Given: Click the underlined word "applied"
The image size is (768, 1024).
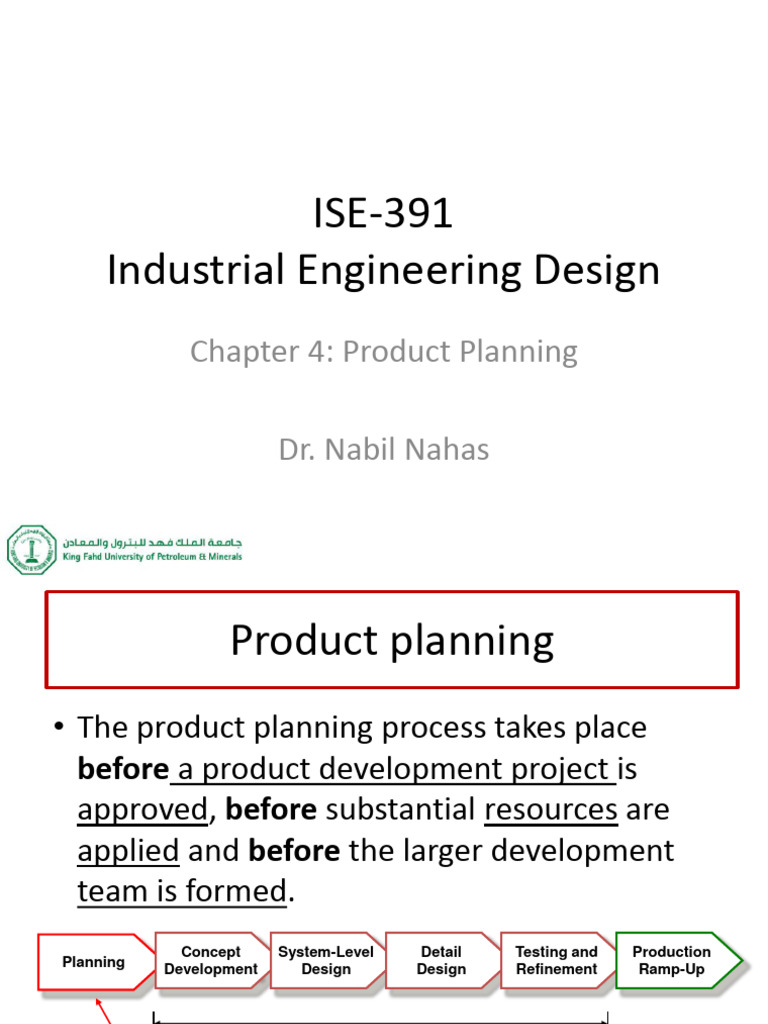Looking at the screenshot, I should (128, 851).
